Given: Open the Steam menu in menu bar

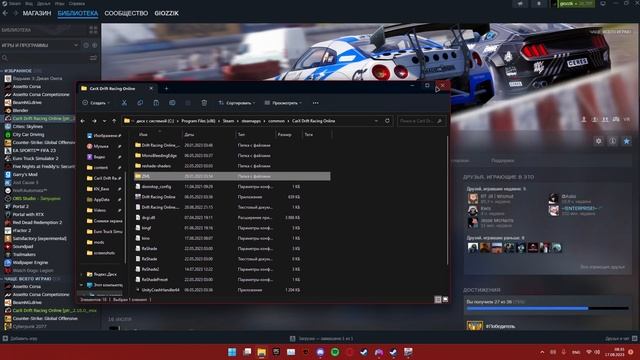Looking at the screenshot, I should [x=15, y=3].
